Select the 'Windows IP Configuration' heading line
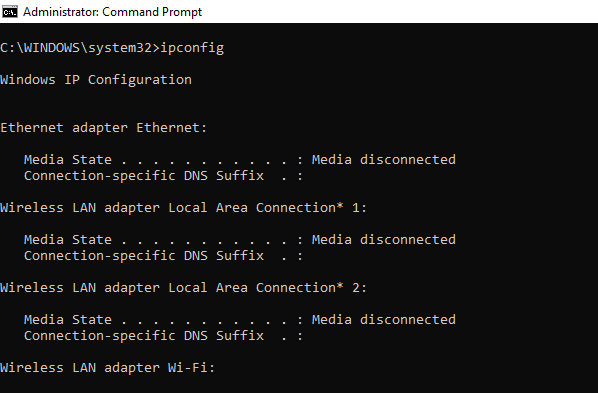The height and width of the screenshot is (393, 598). pos(96,80)
